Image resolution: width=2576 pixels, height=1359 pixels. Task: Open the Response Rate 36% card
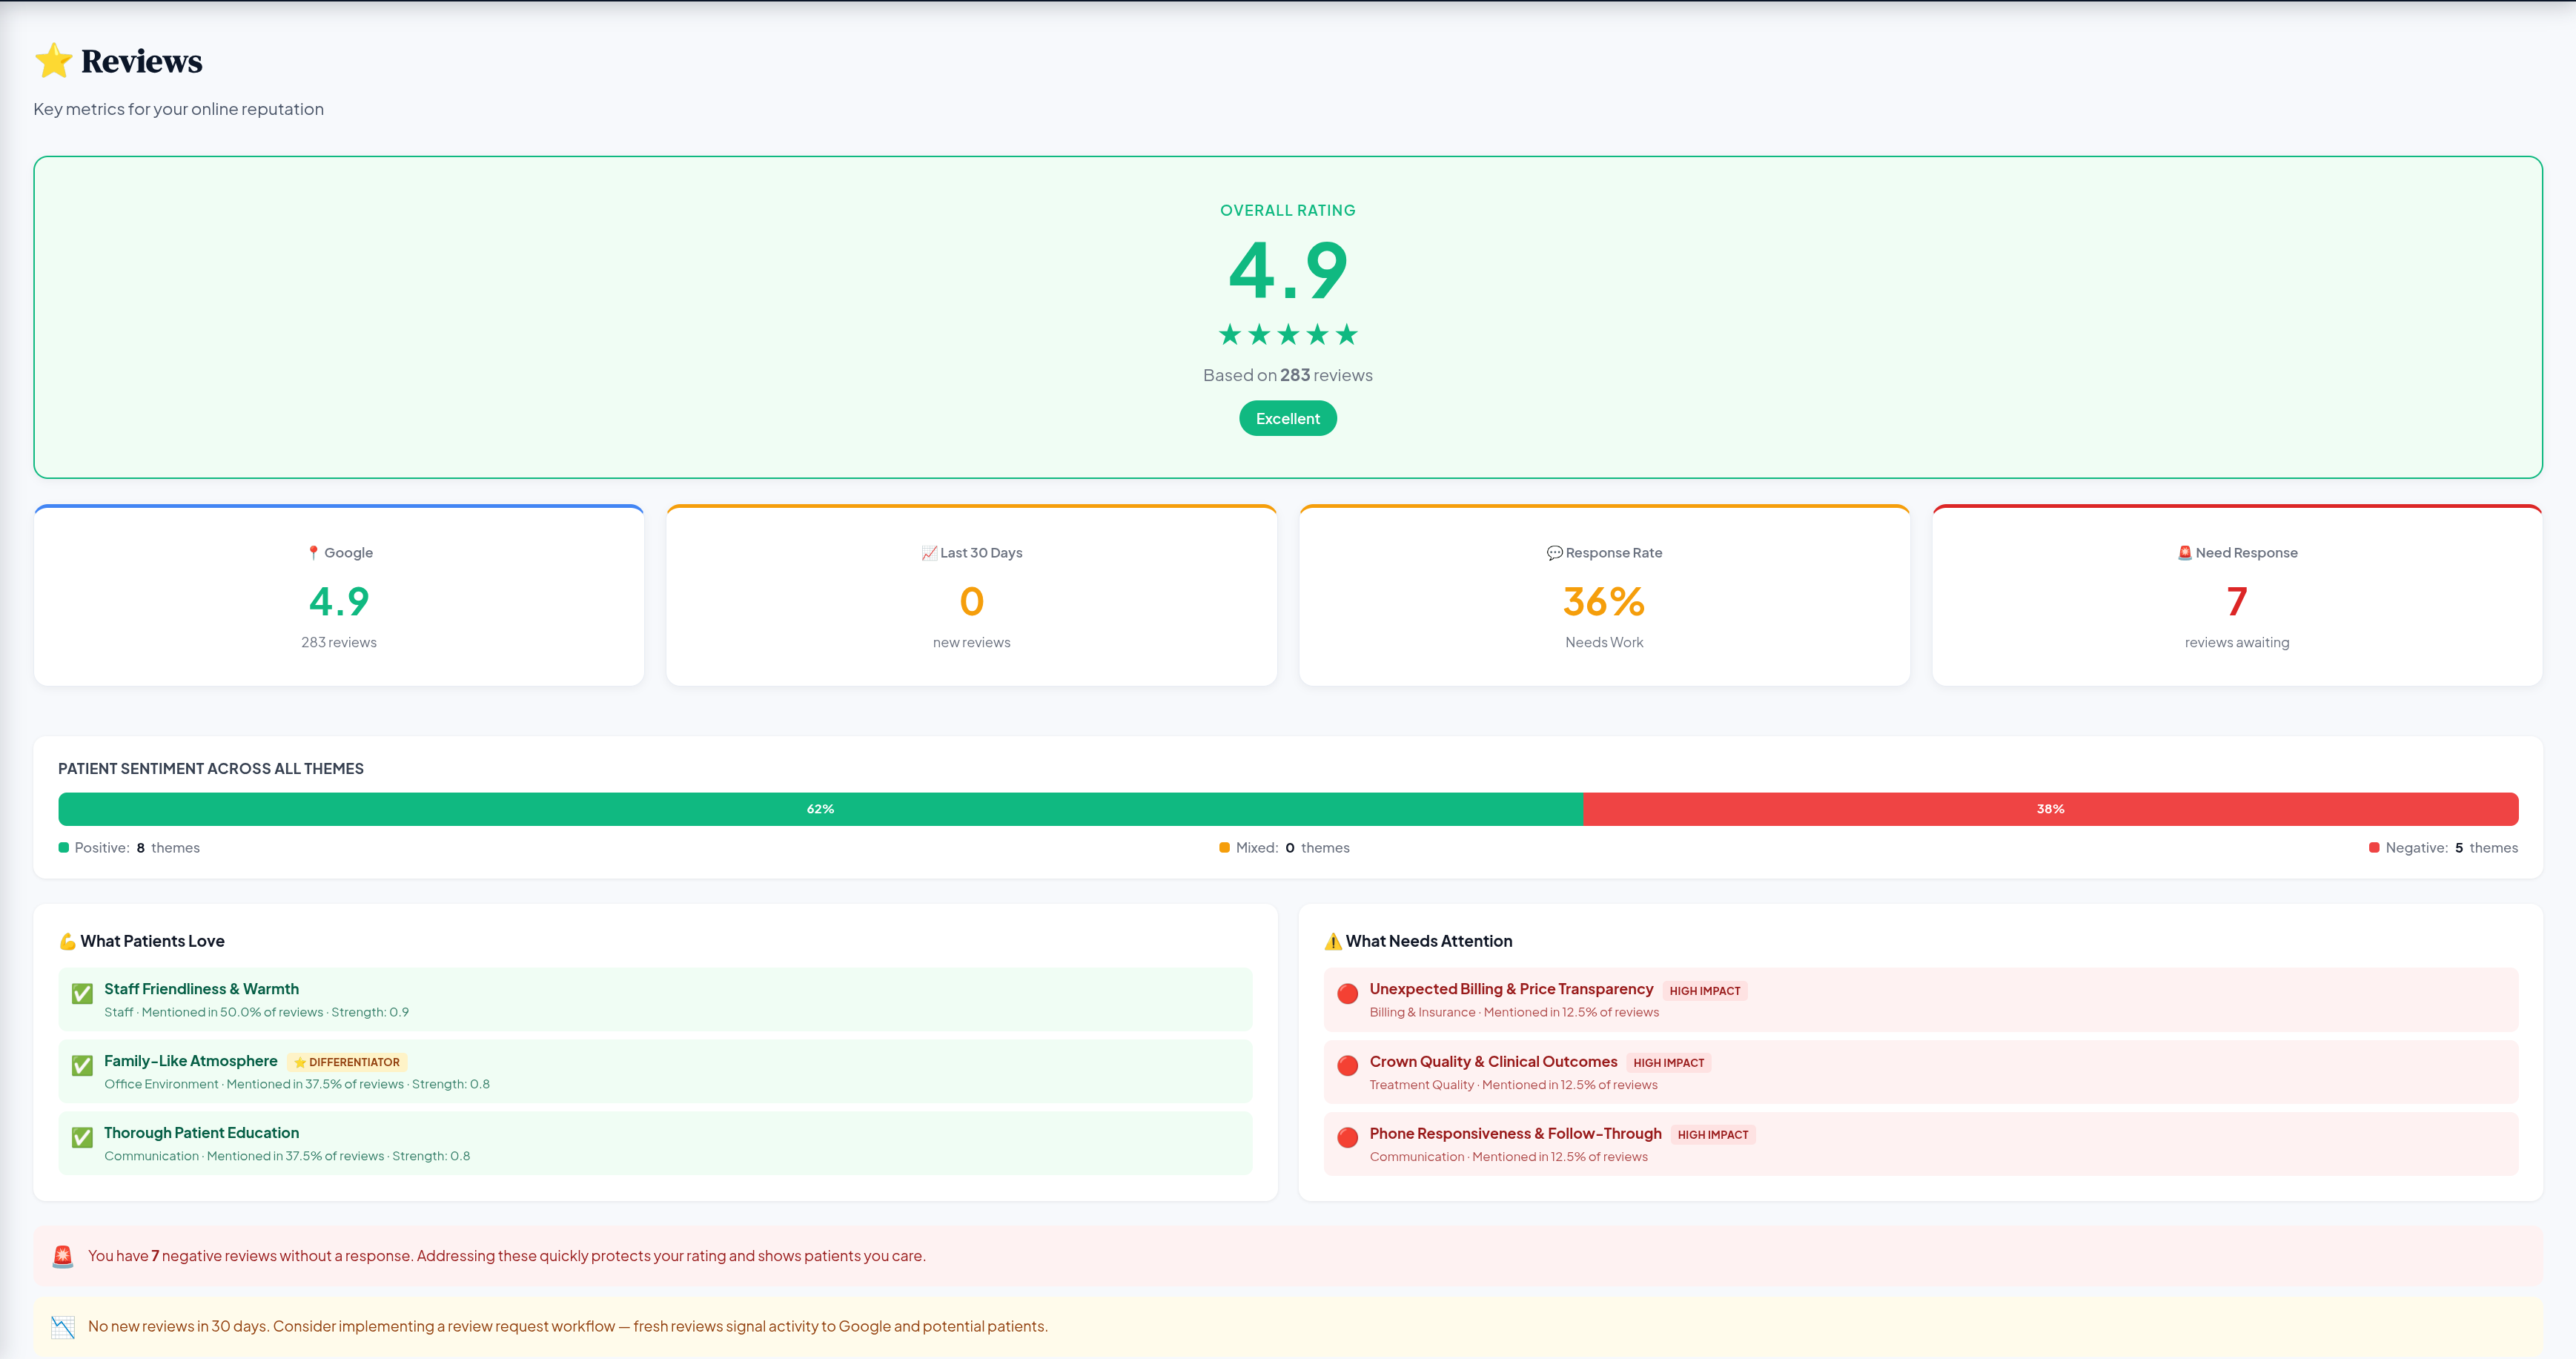click(x=1604, y=596)
